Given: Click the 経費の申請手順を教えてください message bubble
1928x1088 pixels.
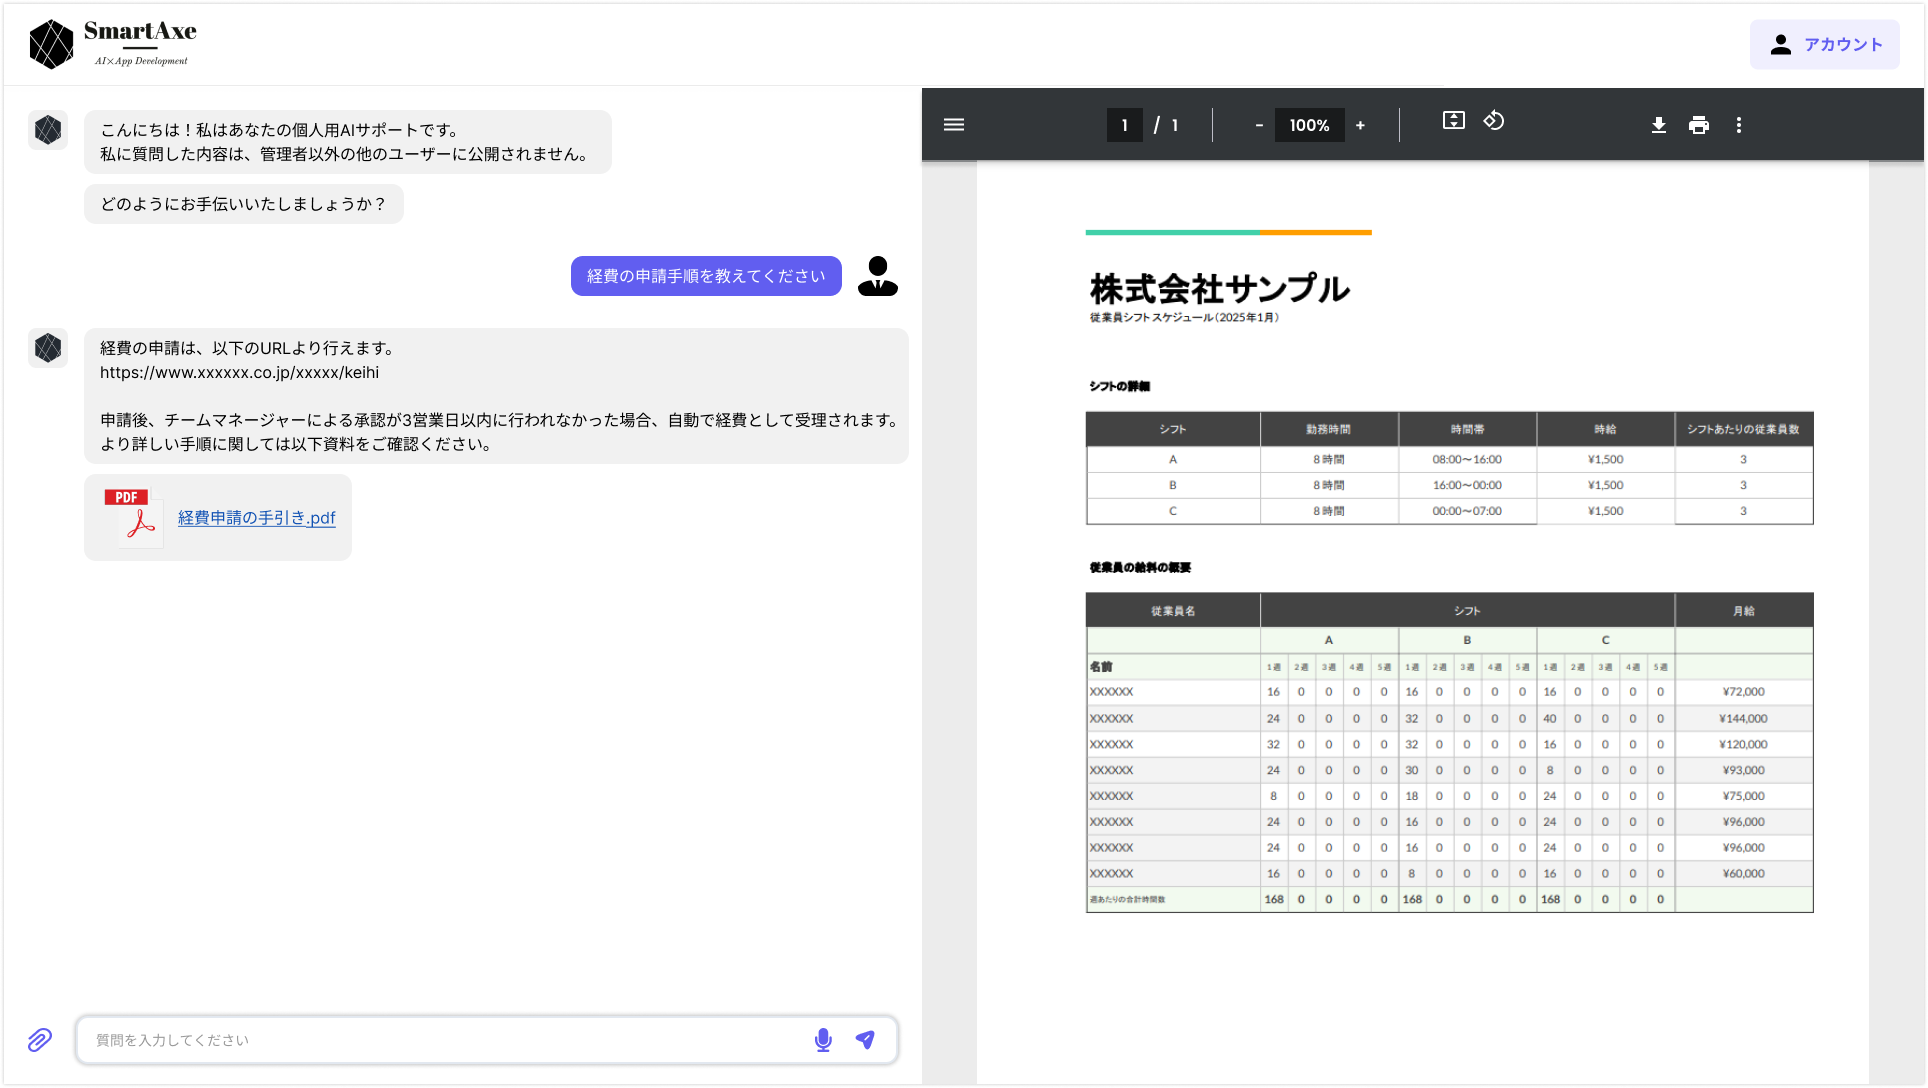Looking at the screenshot, I should 706,276.
